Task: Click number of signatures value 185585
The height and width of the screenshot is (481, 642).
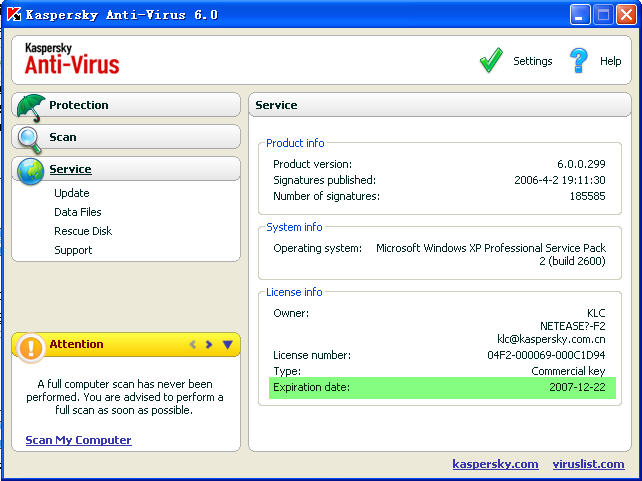Action: pos(587,196)
